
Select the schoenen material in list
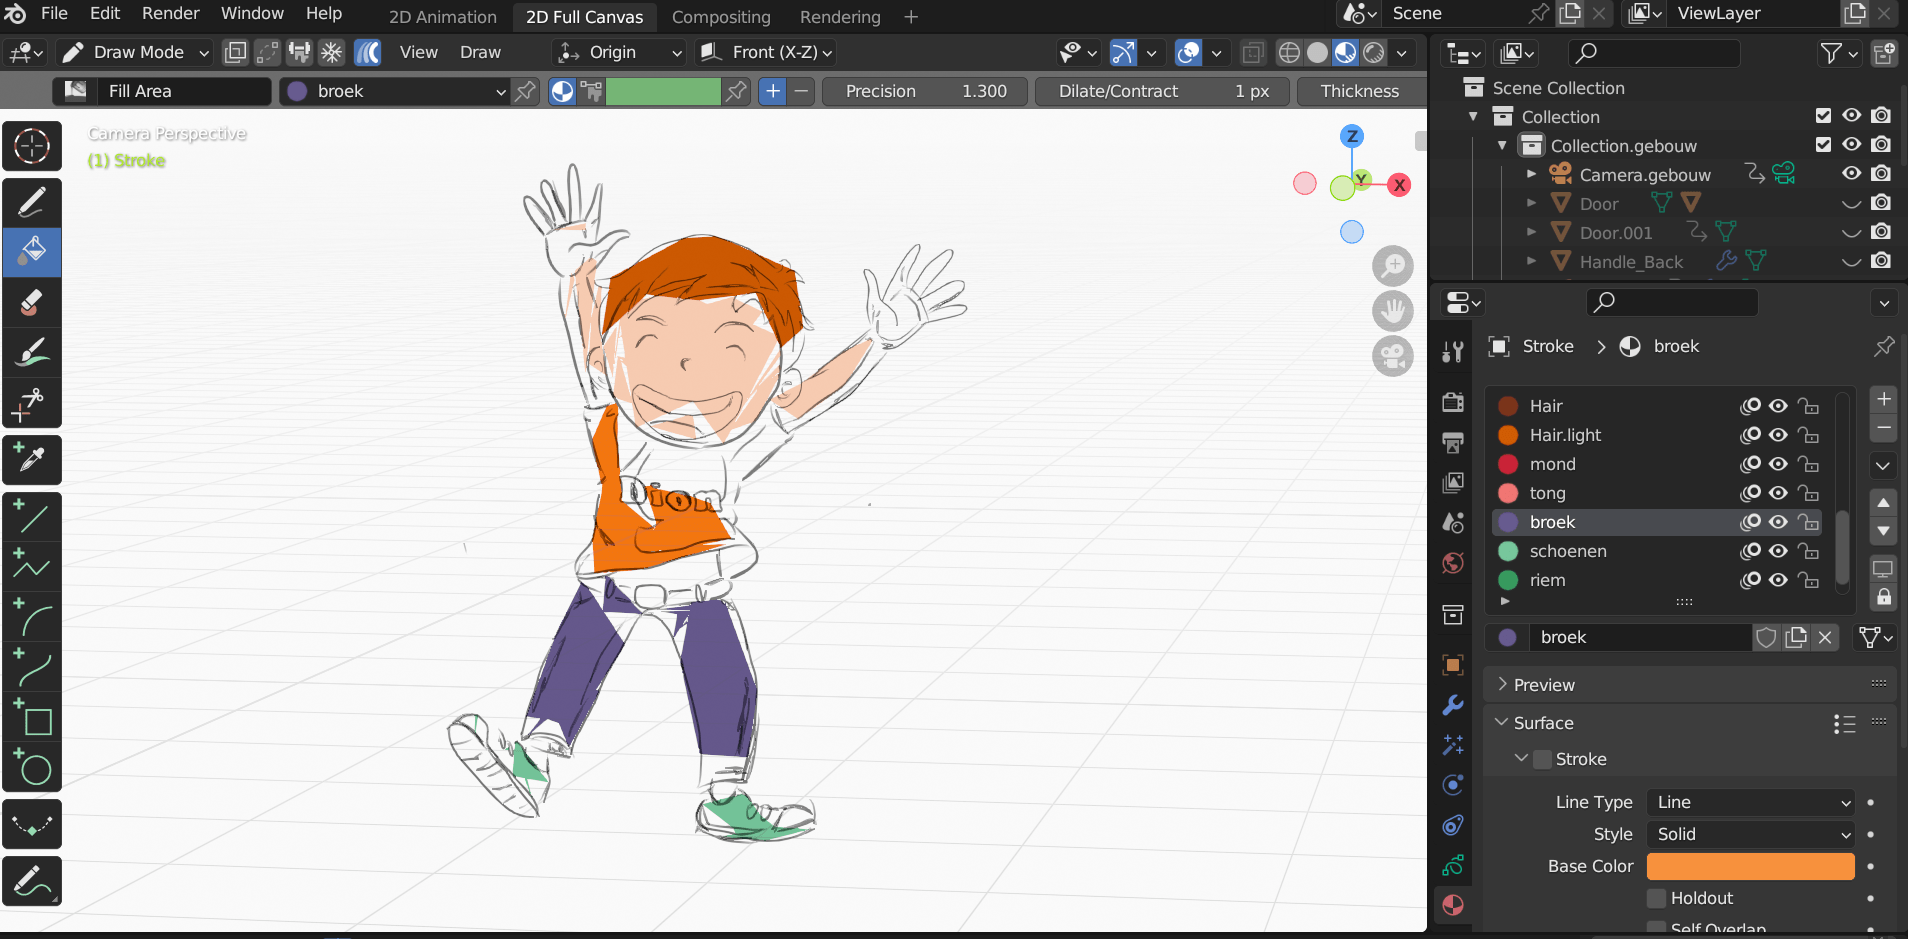click(1567, 551)
